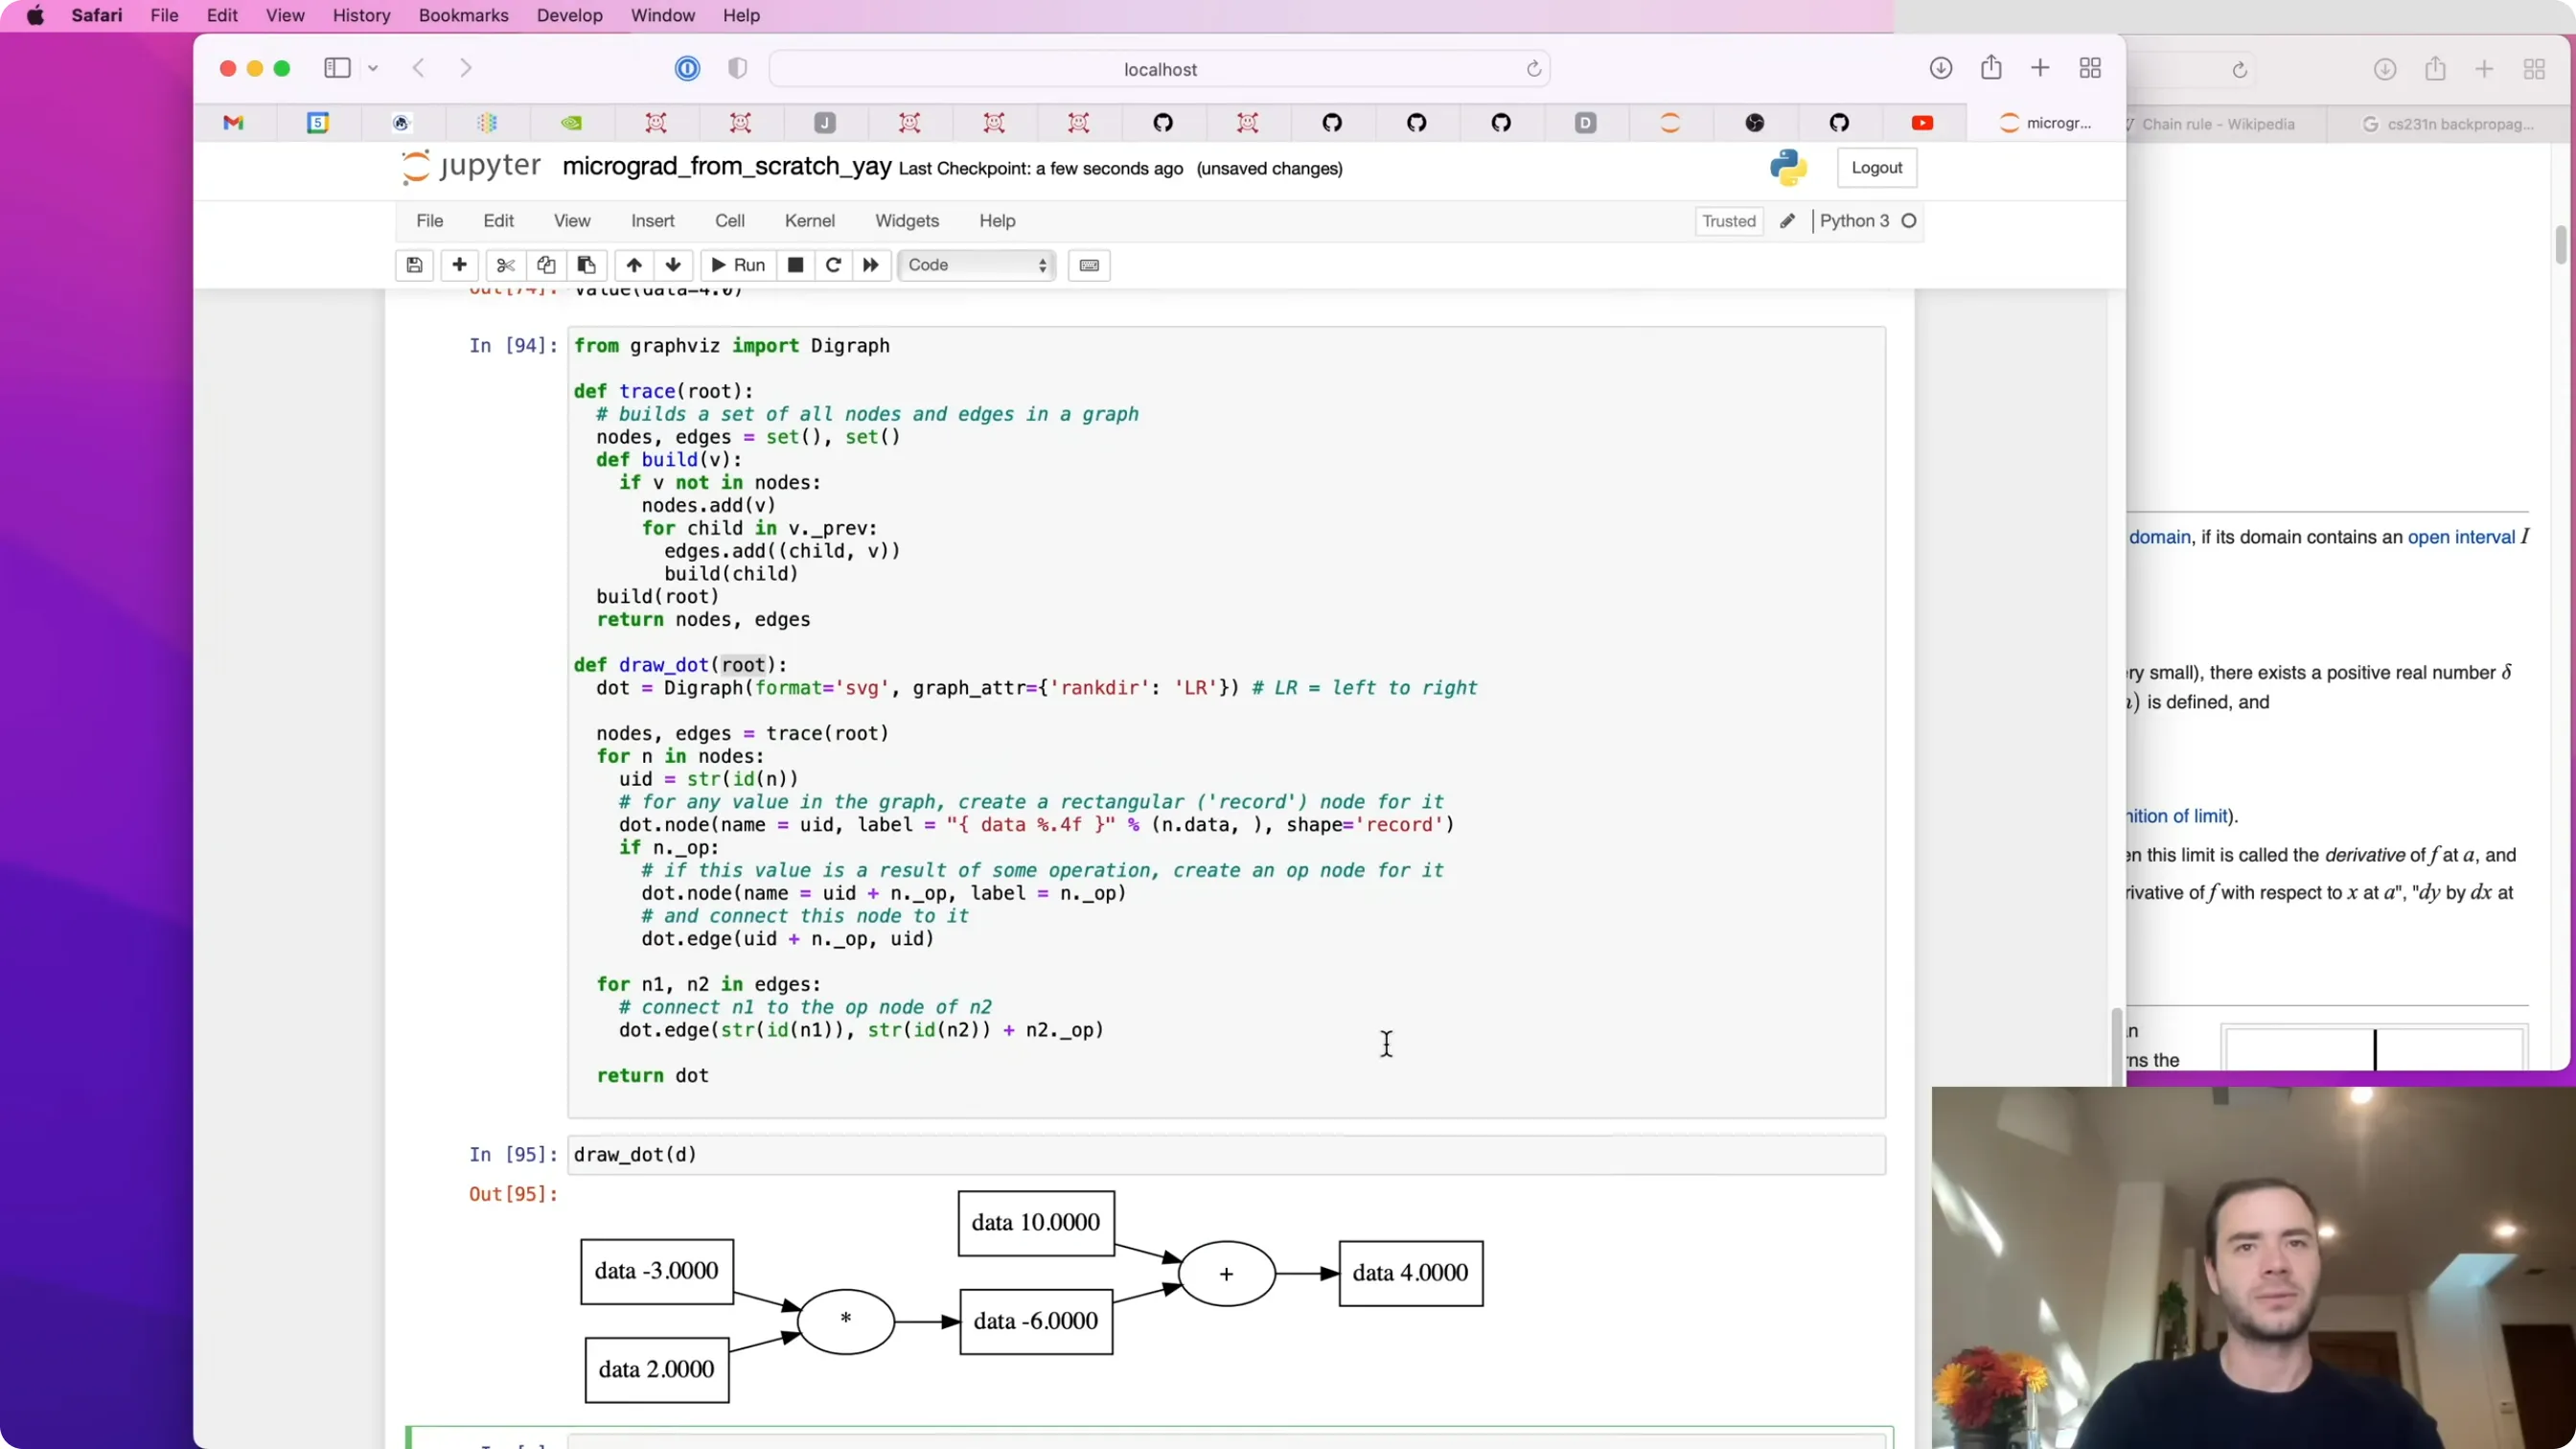Follow the open interval link in Wikipedia window
The width and height of the screenshot is (2576, 1449).
click(x=2460, y=537)
